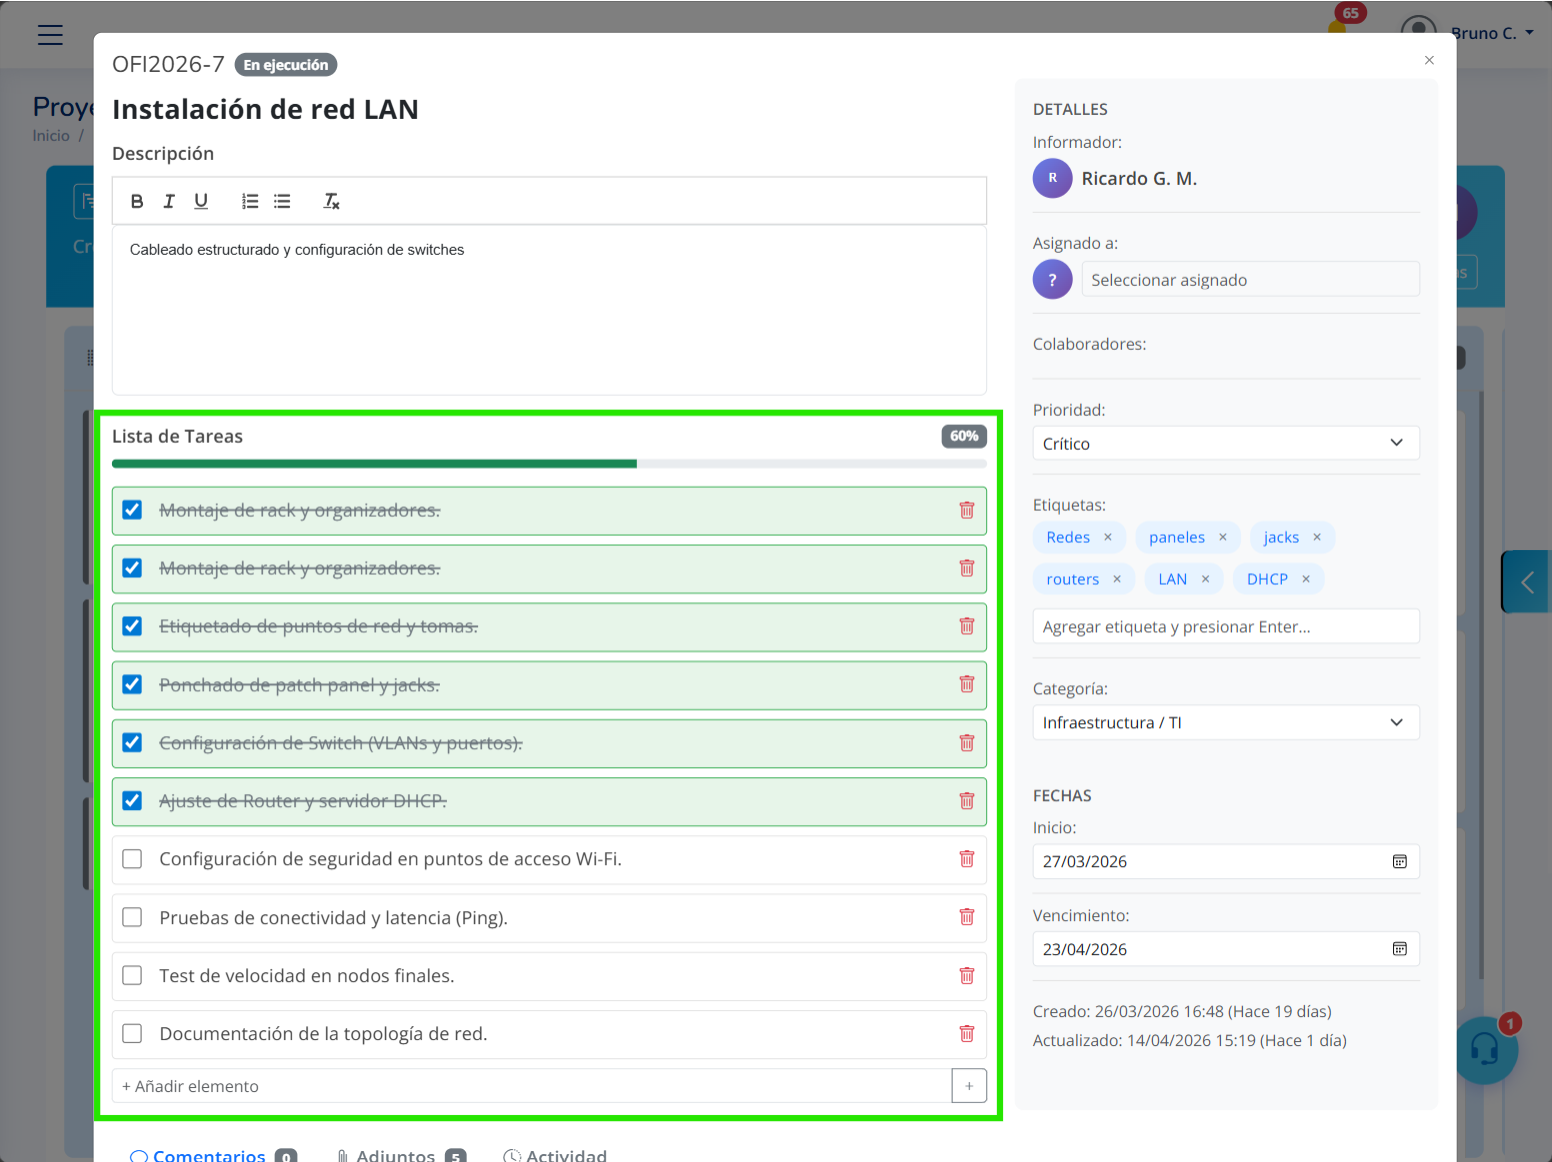Click the 60% task progress bar

(x=549, y=463)
